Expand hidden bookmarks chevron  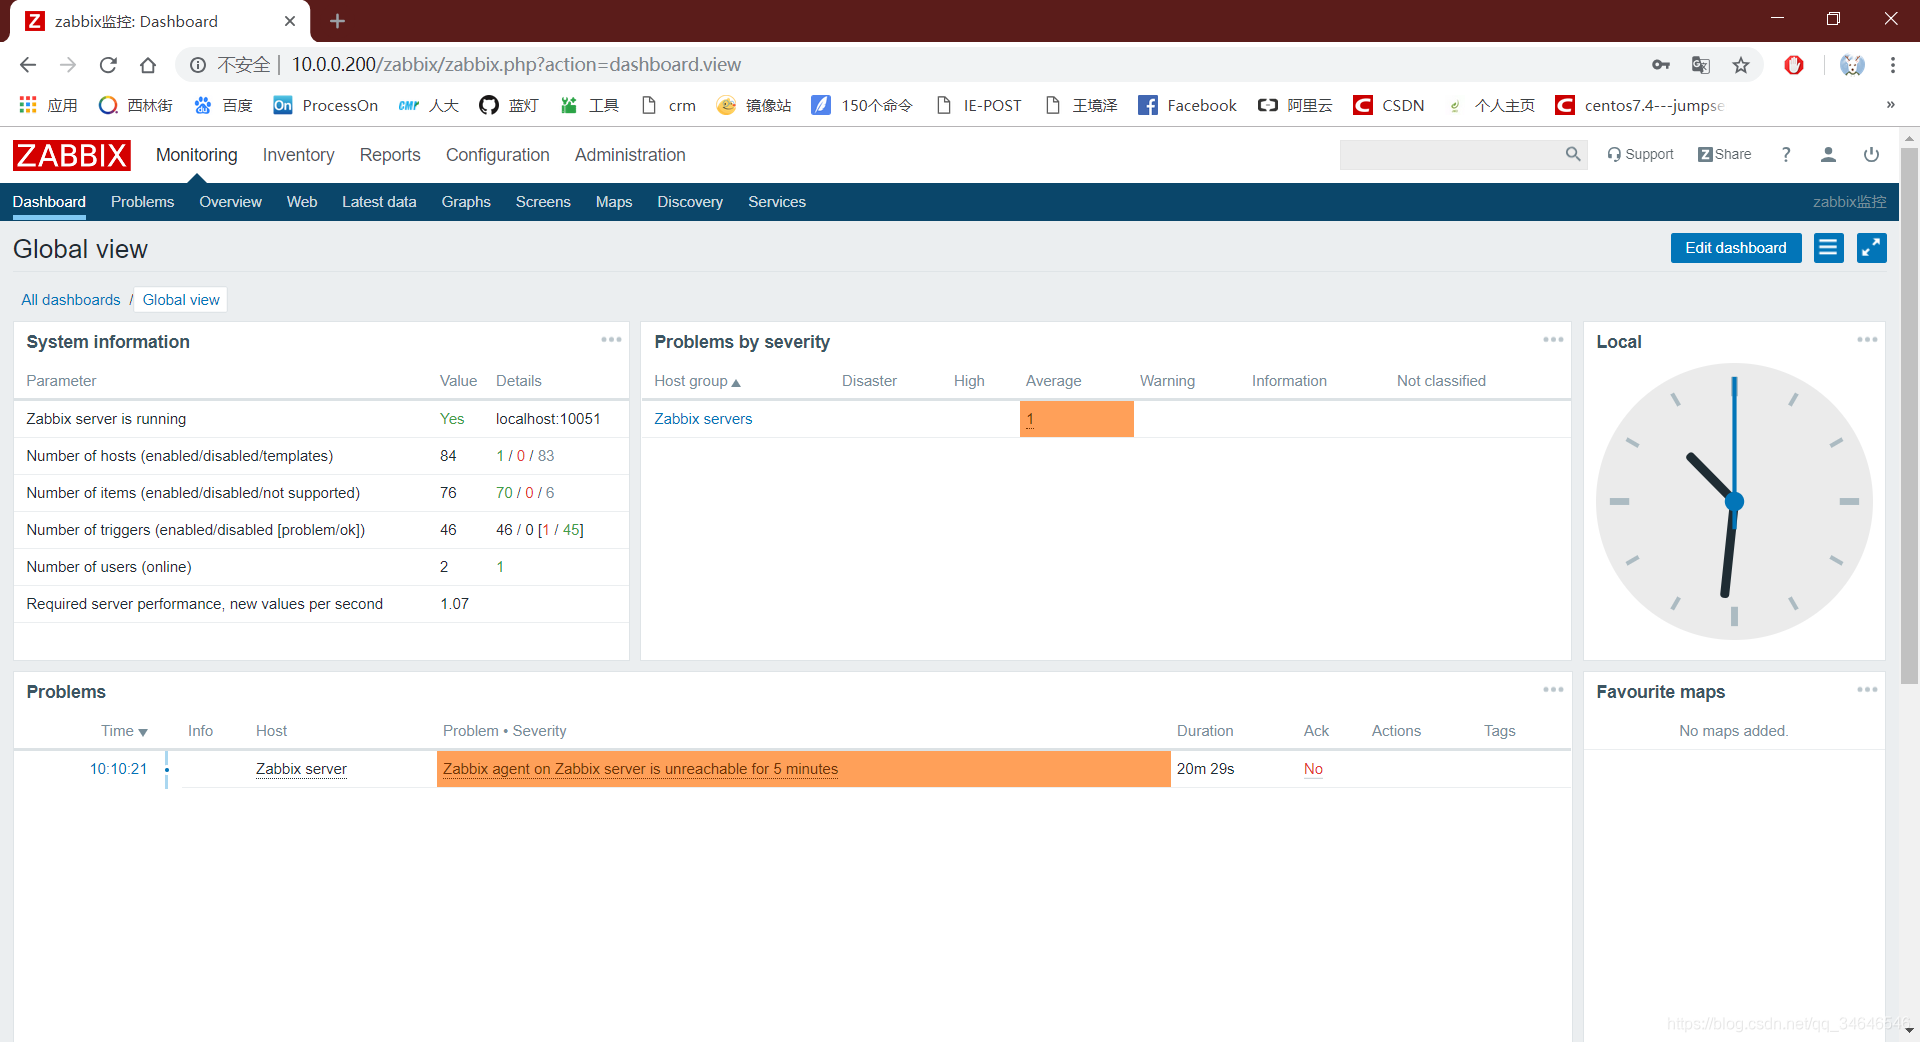click(1890, 105)
